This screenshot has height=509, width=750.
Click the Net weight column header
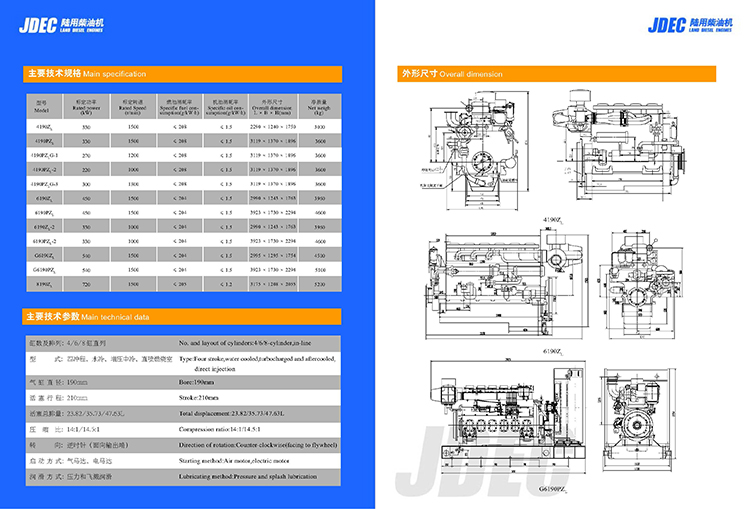pos(319,106)
